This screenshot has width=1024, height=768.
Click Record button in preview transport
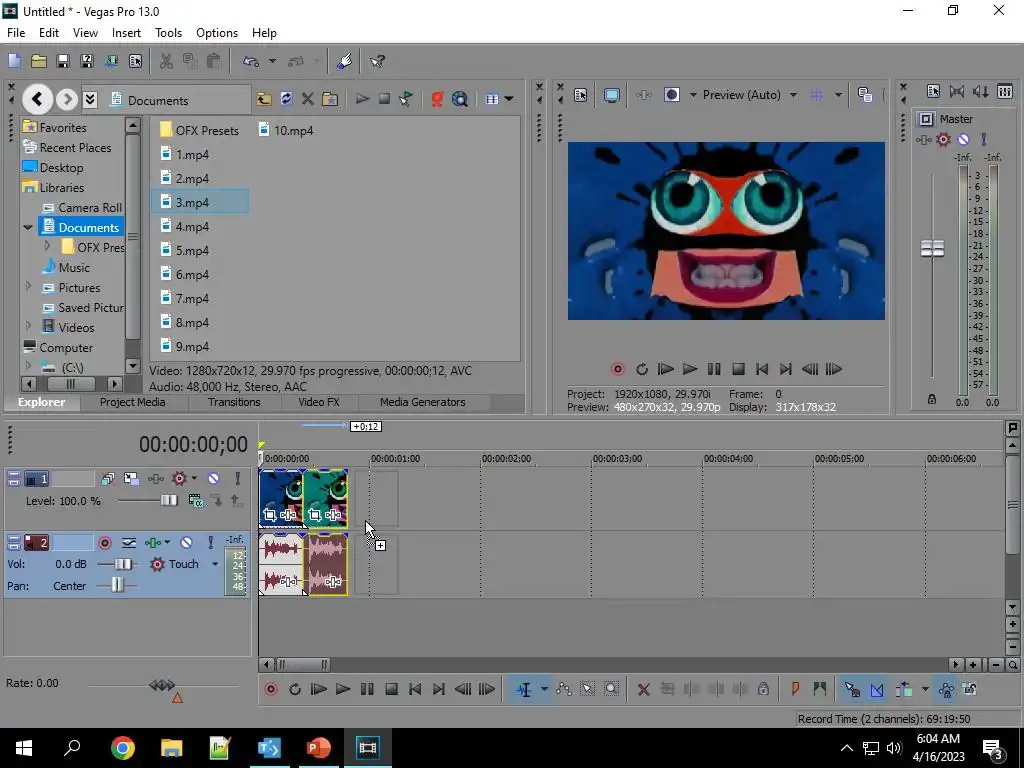point(617,370)
